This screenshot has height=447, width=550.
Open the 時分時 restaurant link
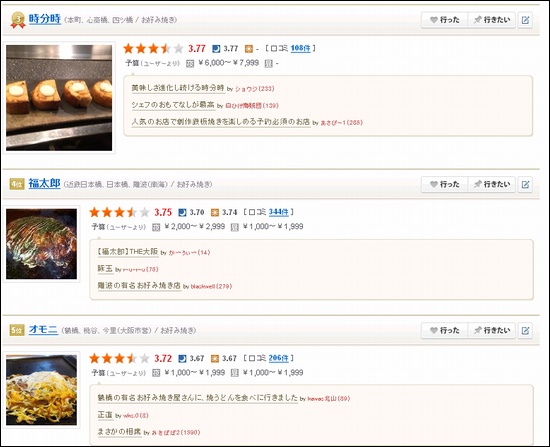tap(45, 19)
